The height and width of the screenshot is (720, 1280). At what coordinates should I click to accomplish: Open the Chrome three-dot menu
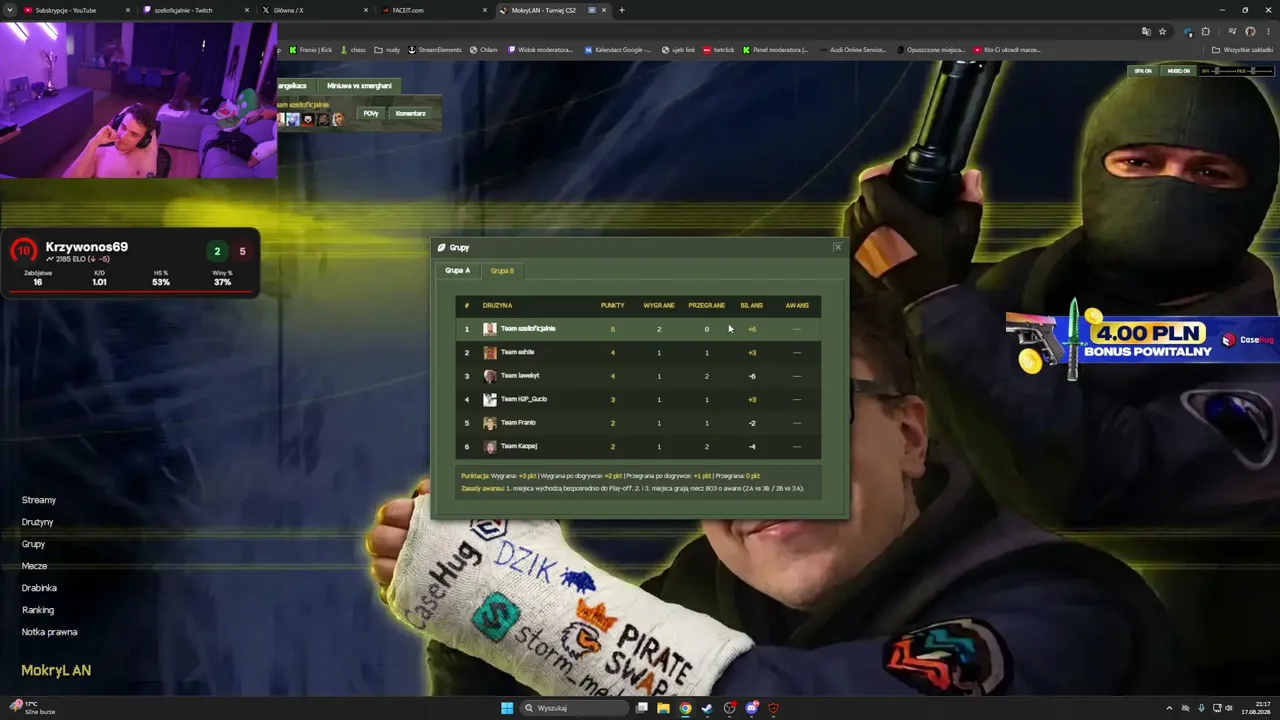[x=1267, y=31]
